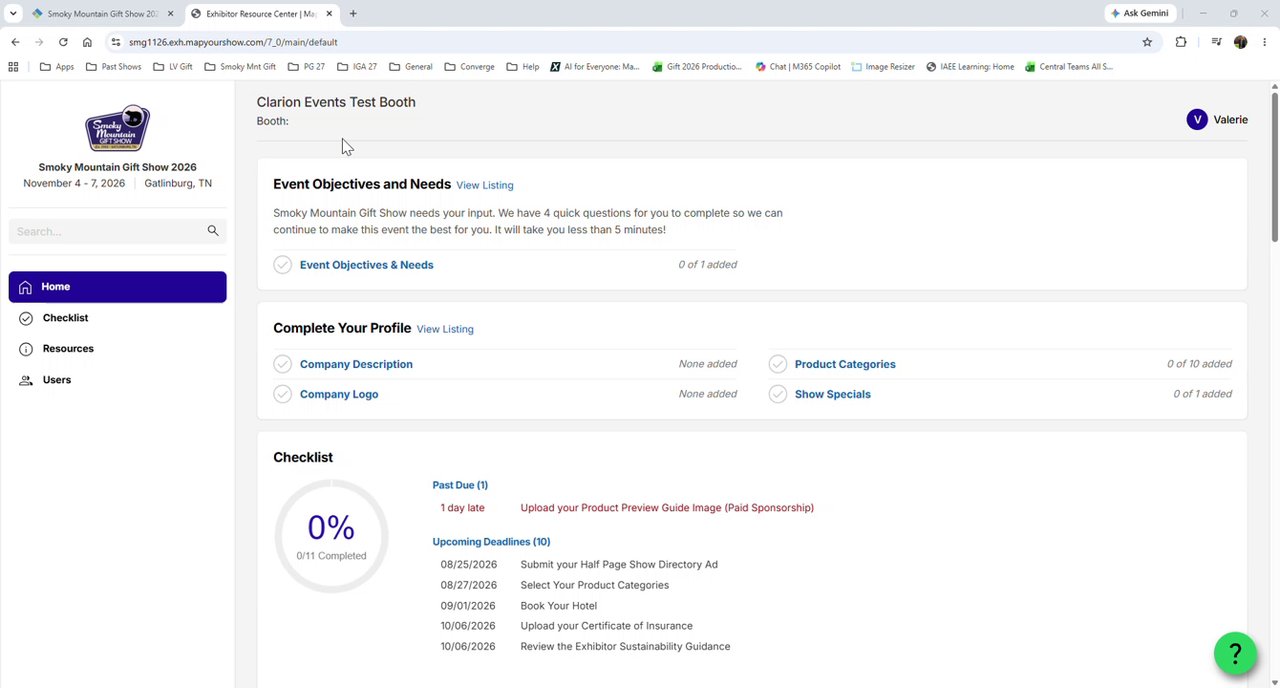Click View Listing beside Complete Your Profile

point(445,329)
